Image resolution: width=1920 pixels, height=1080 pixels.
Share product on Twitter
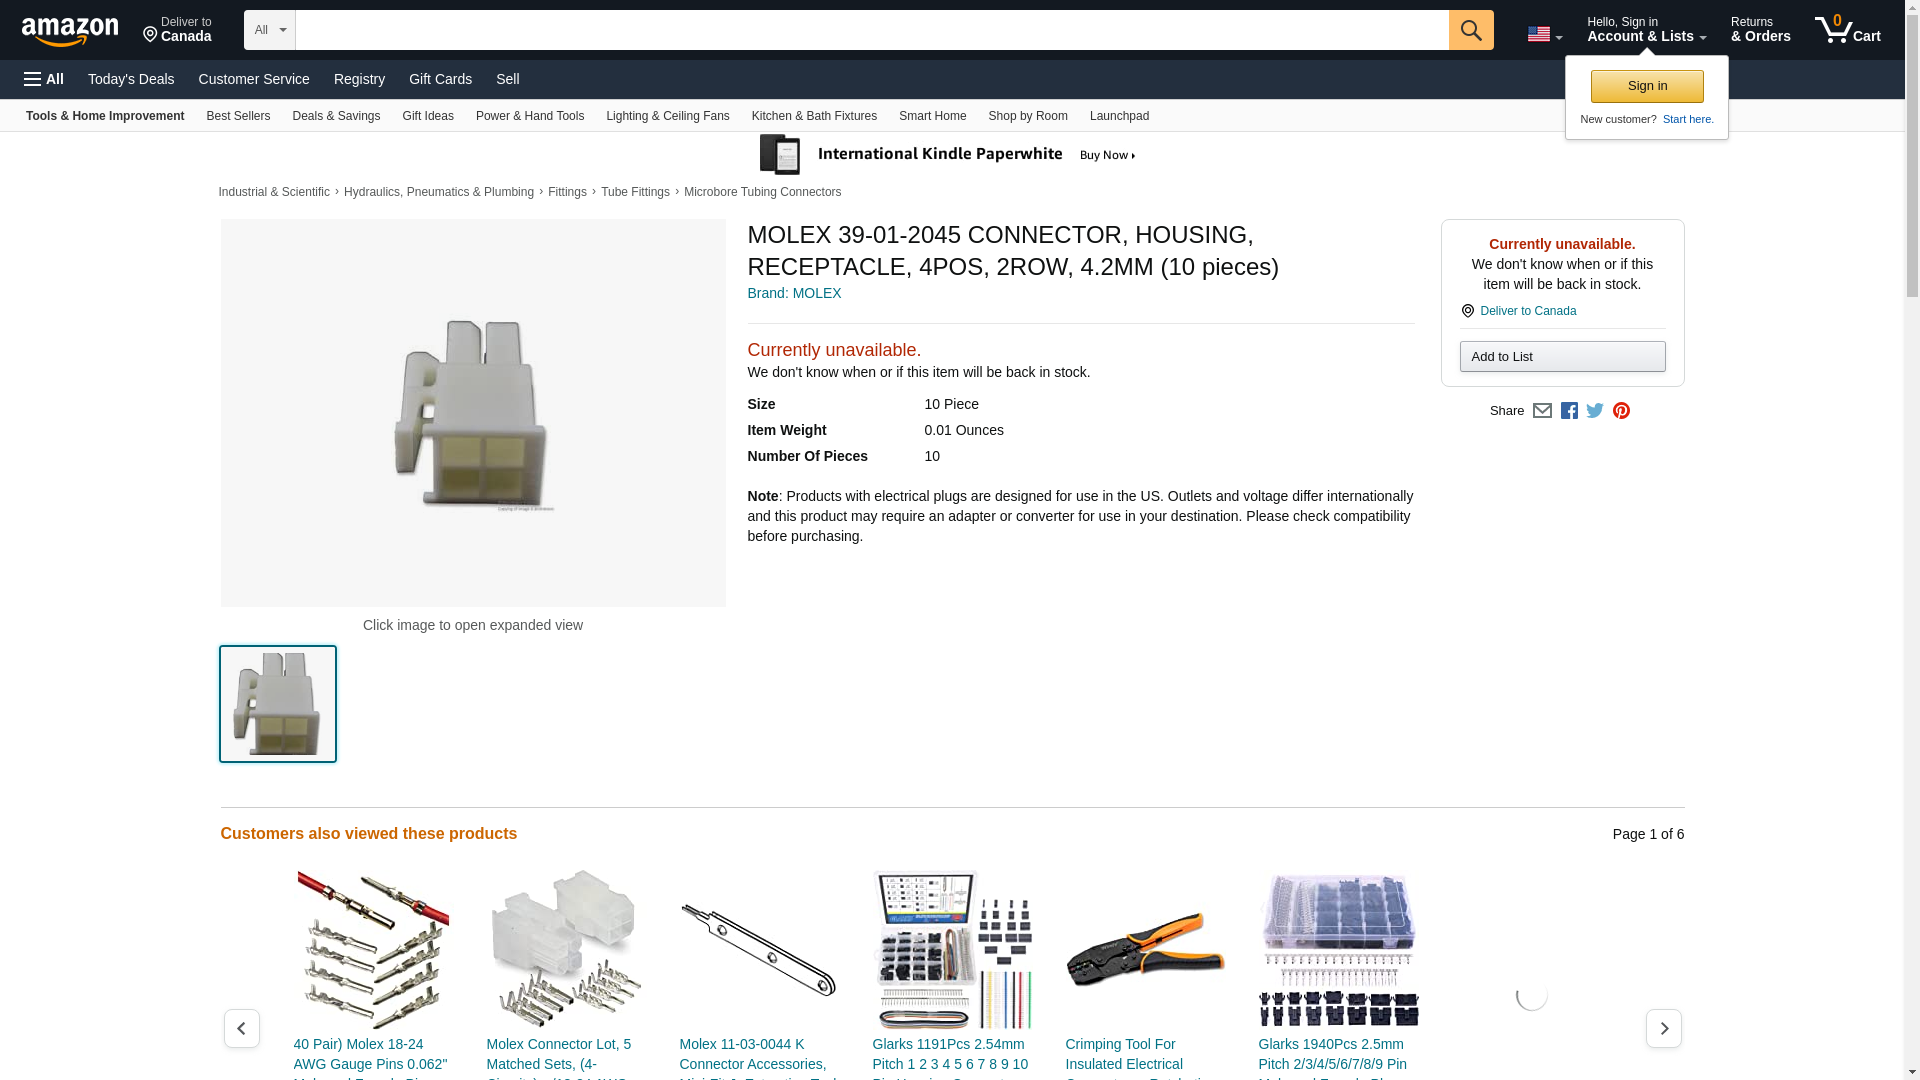pyautogui.click(x=1595, y=411)
